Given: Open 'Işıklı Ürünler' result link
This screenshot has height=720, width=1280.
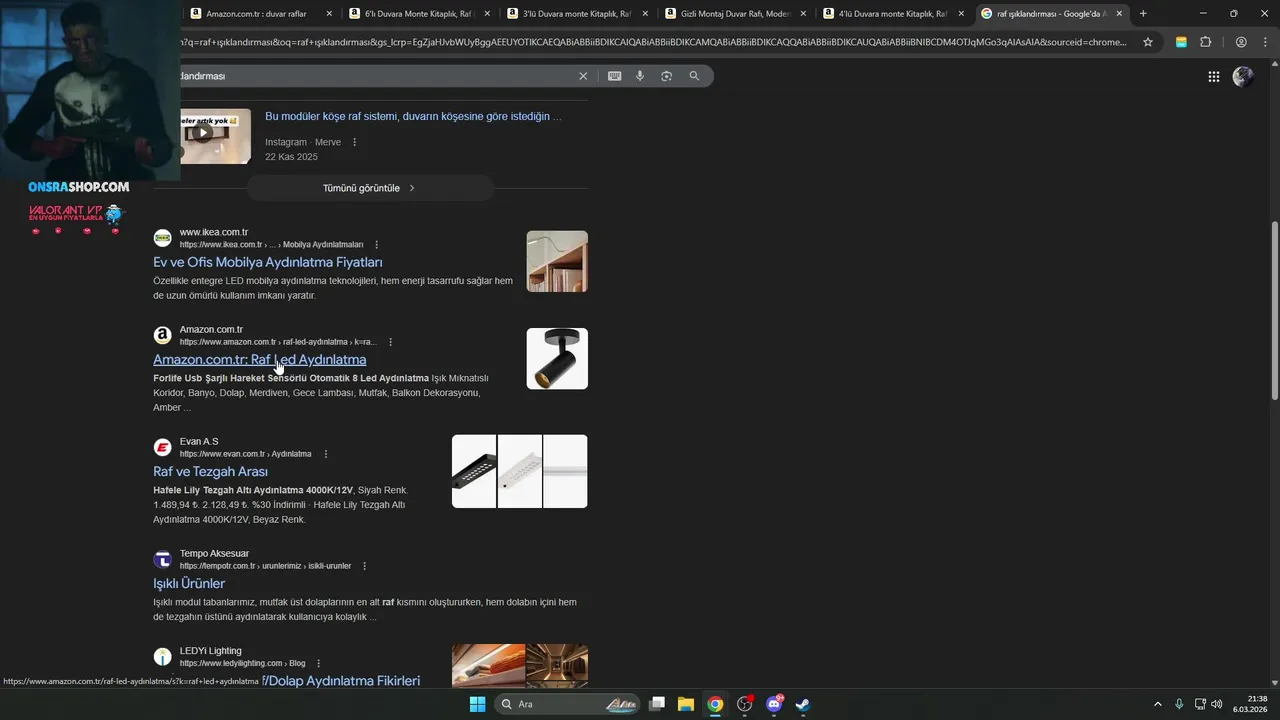Looking at the screenshot, I should 189,583.
